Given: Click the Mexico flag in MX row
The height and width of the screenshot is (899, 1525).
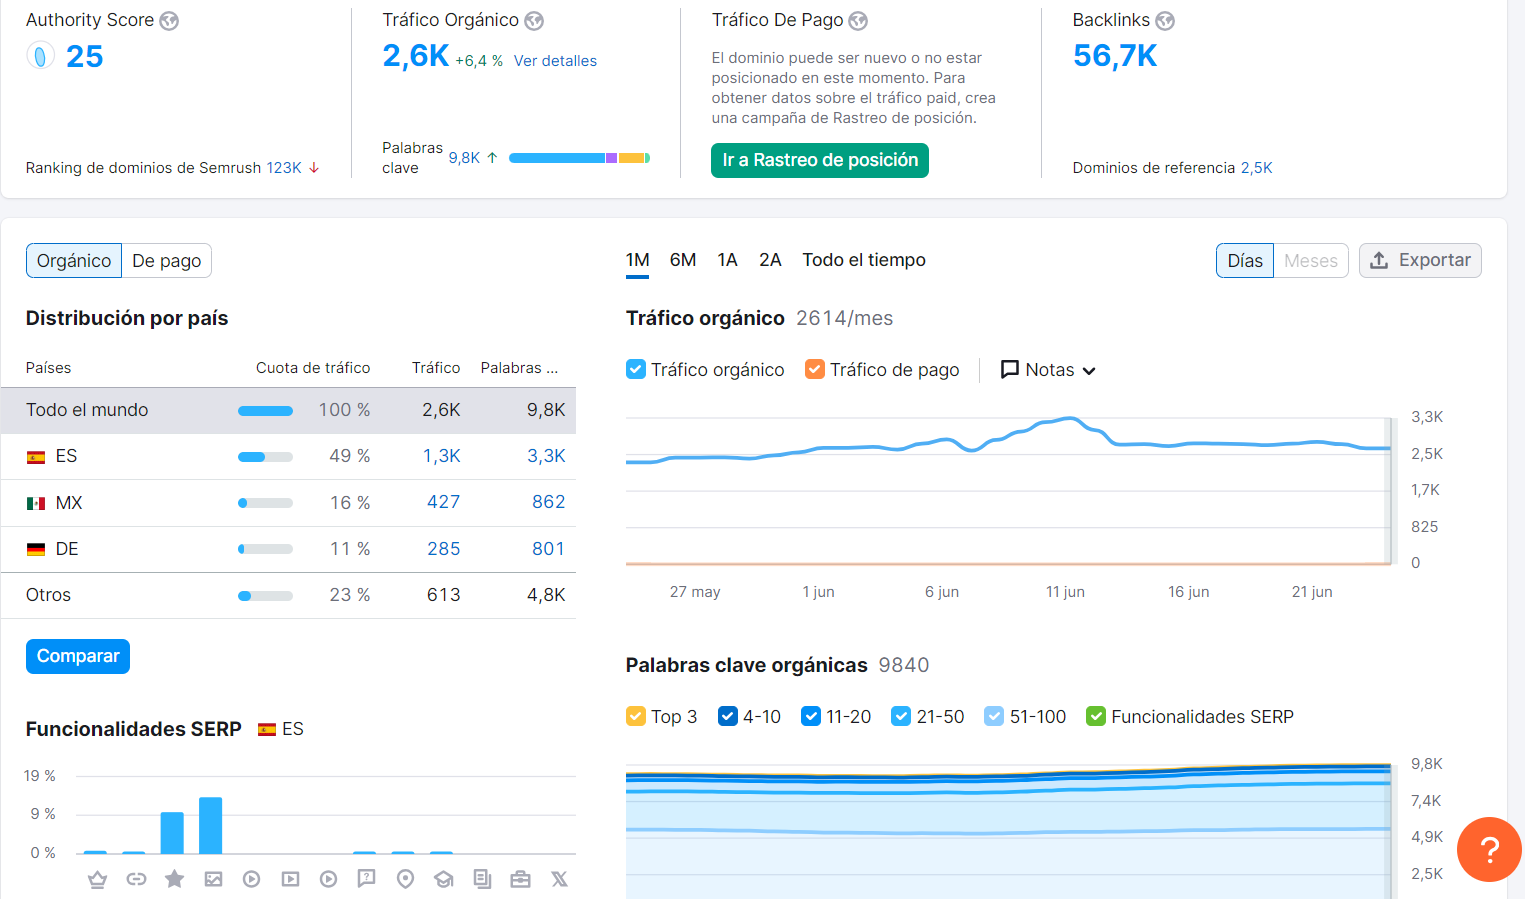Looking at the screenshot, I should [x=36, y=503].
